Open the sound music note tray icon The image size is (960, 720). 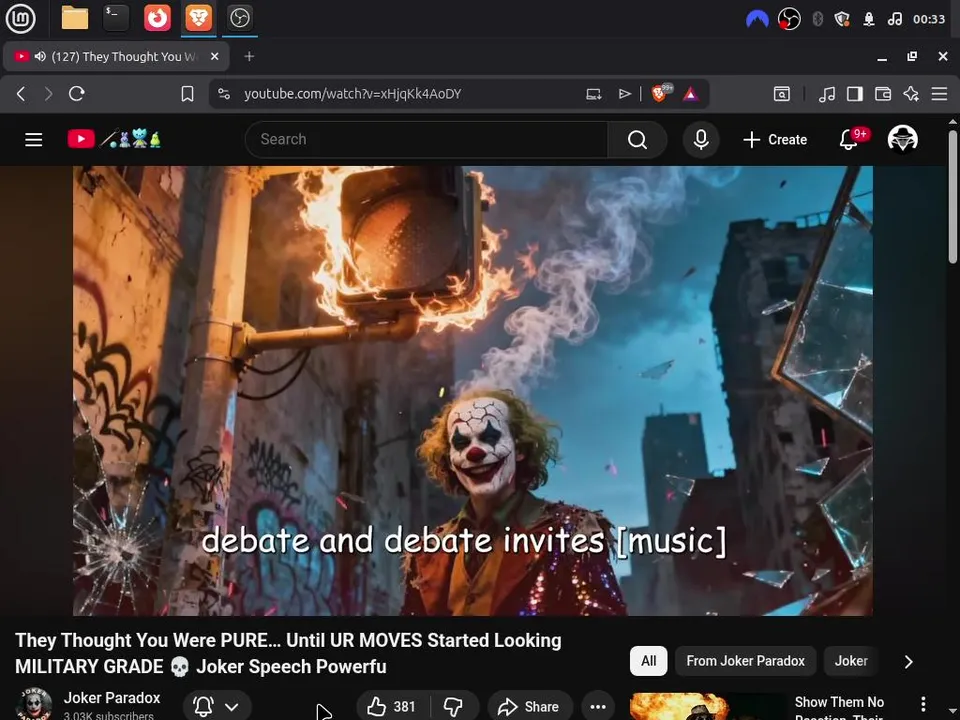click(x=894, y=20)
